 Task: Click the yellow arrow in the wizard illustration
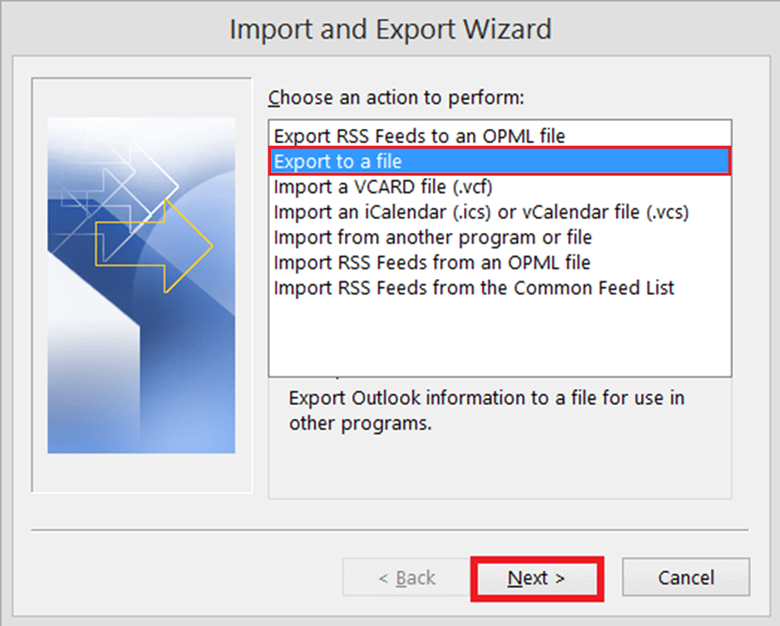pos(154,246)
